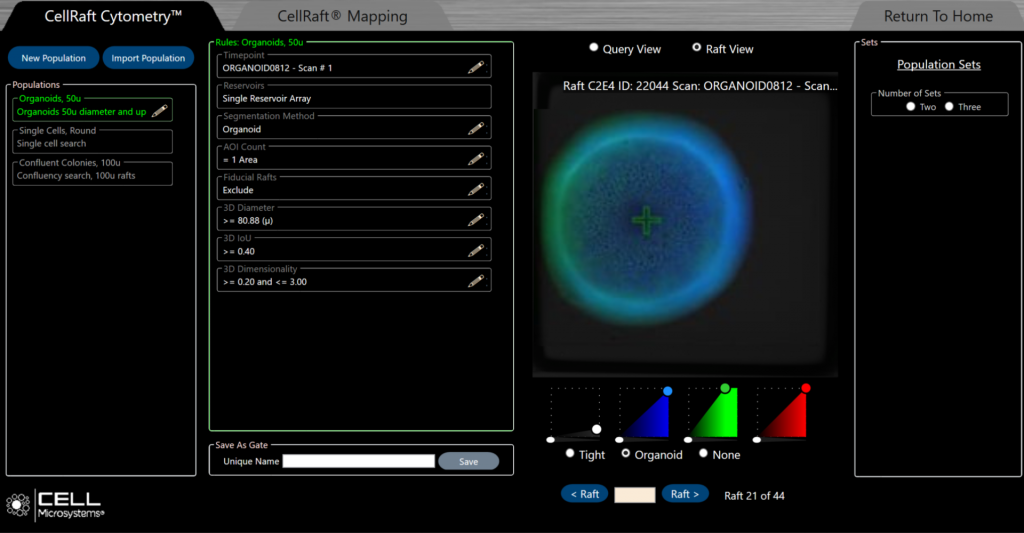Click the raft number input box
Viewport: 1024px width, 533px height.
pos(635,494)
